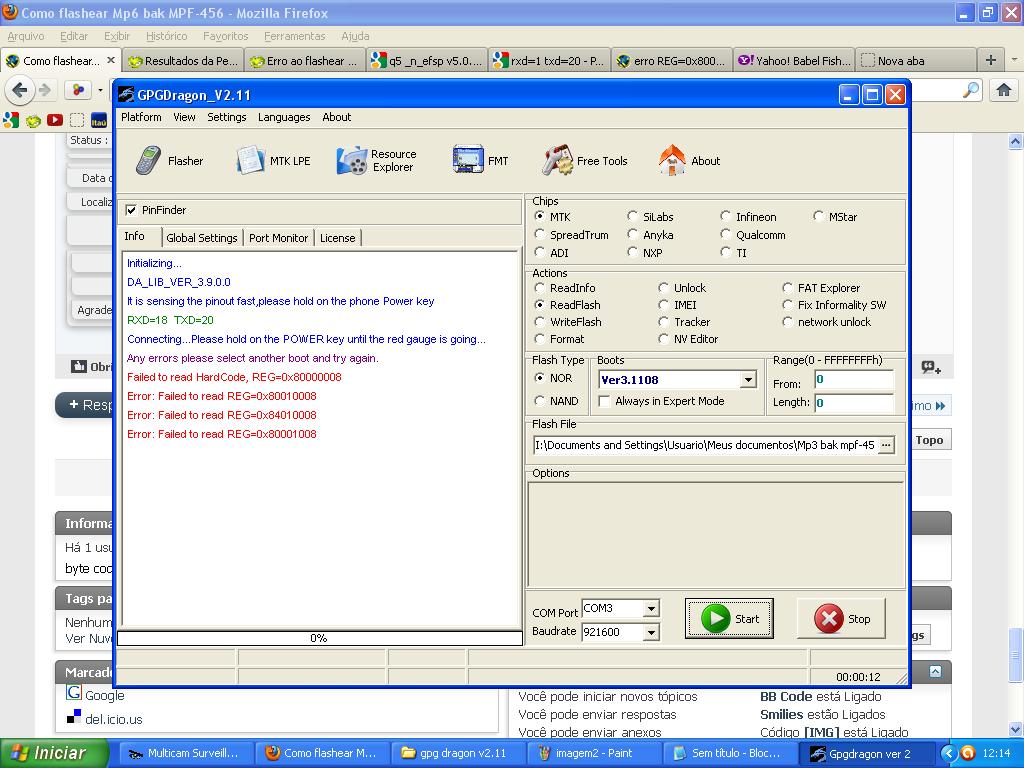The height and width of the screenshot is (768, 1024).
Task: Launch the Resource Explorer
Action: coord(376,161)
